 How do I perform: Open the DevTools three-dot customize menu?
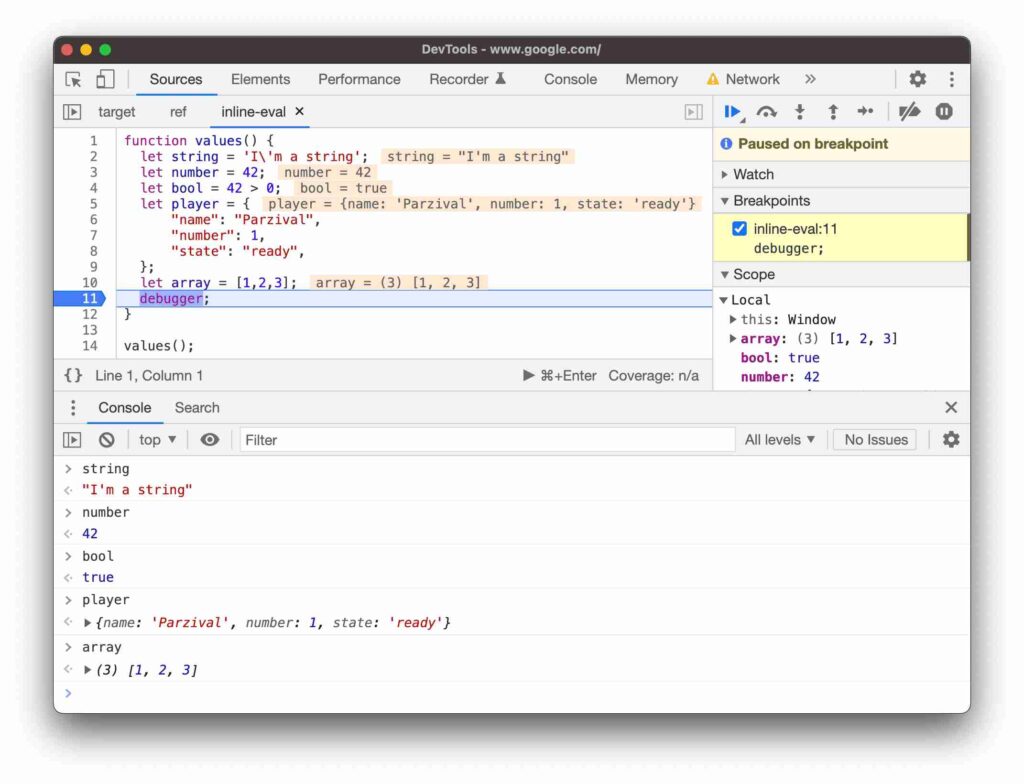pos(952,79)
